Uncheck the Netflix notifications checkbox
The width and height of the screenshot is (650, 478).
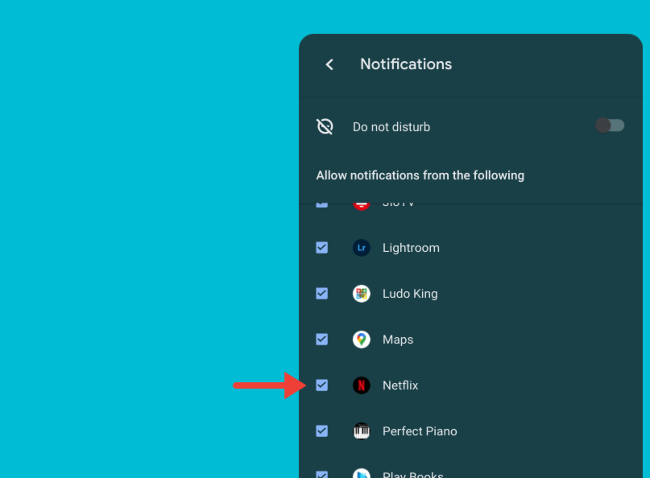(x=322, y=385)
